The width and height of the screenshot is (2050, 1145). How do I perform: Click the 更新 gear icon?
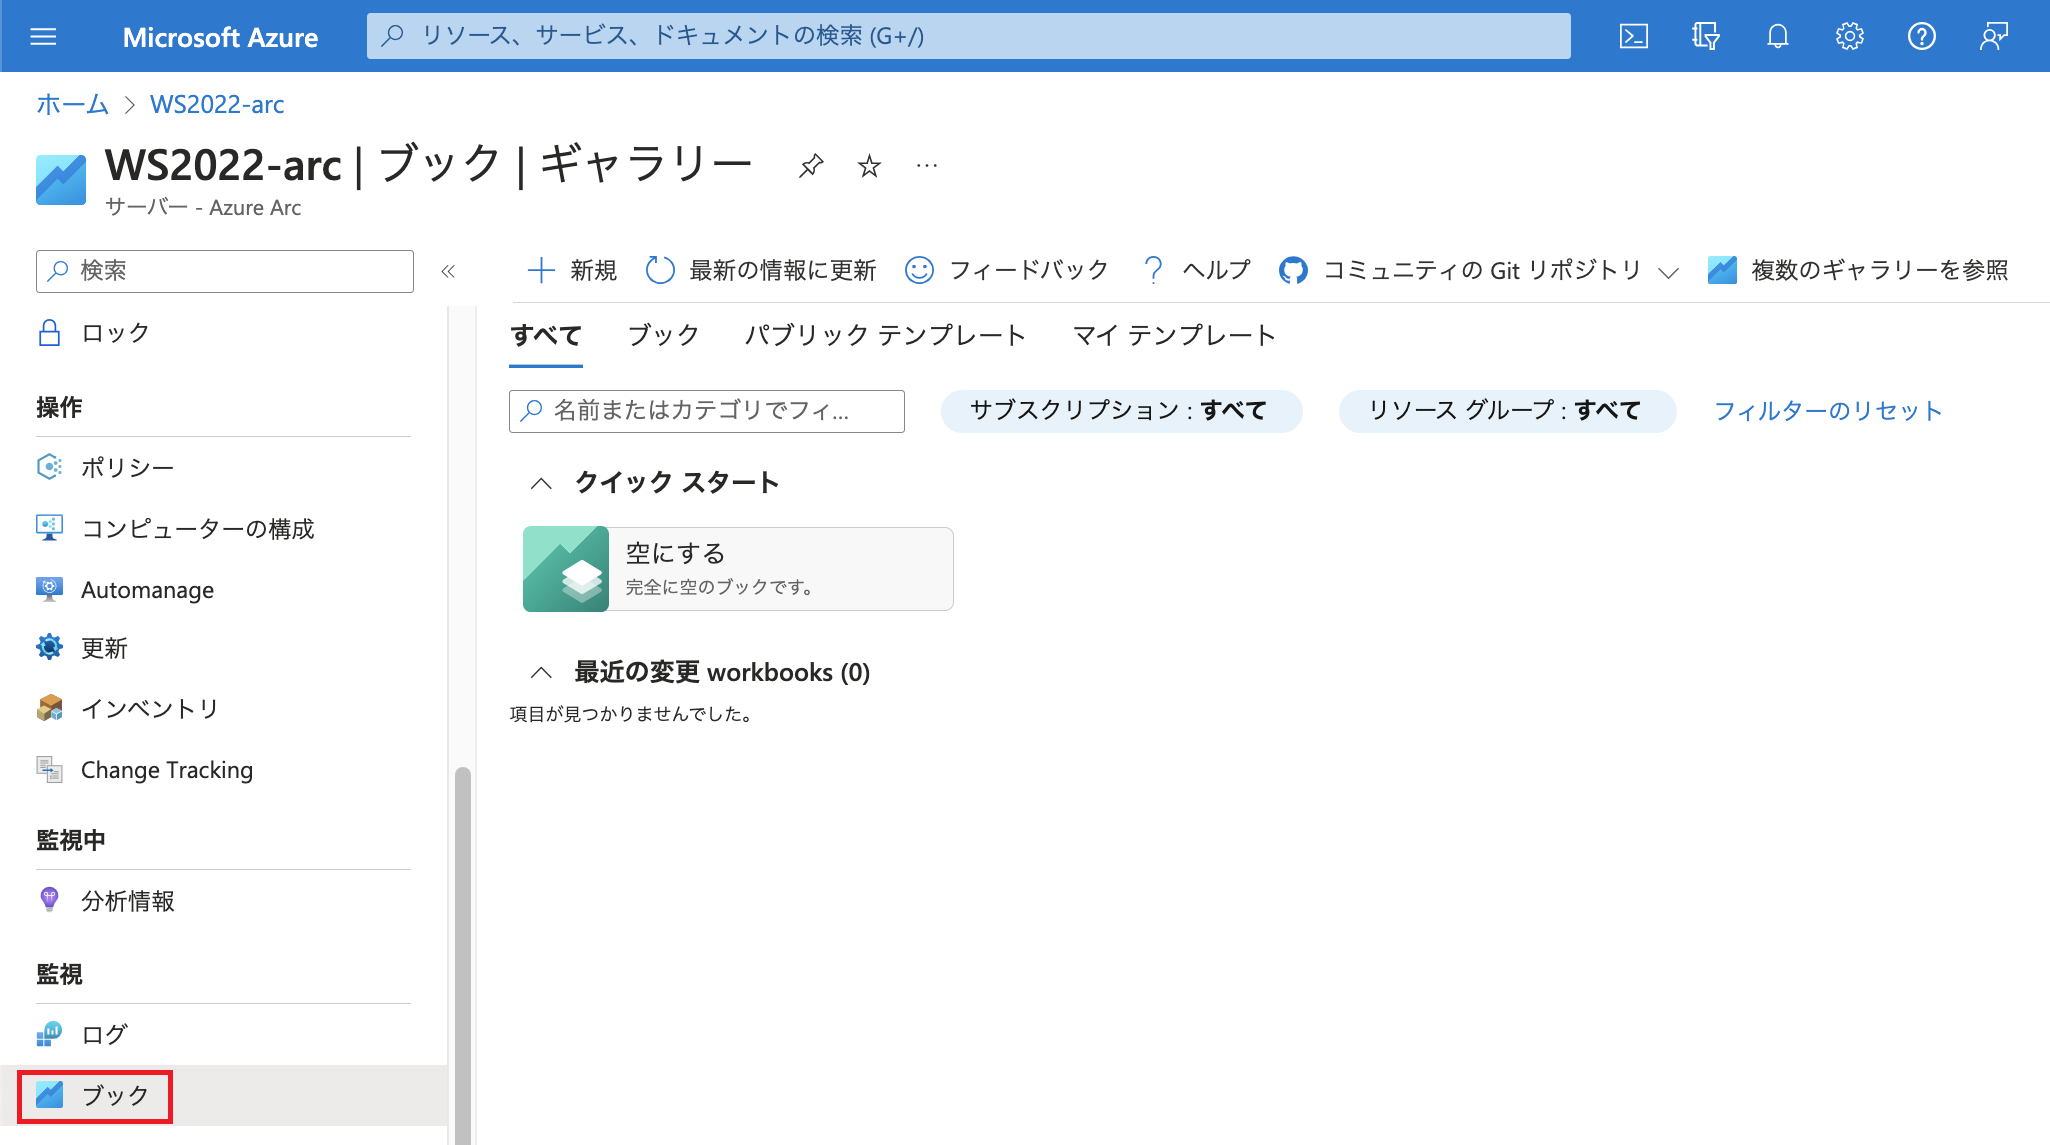click(49, 648)
